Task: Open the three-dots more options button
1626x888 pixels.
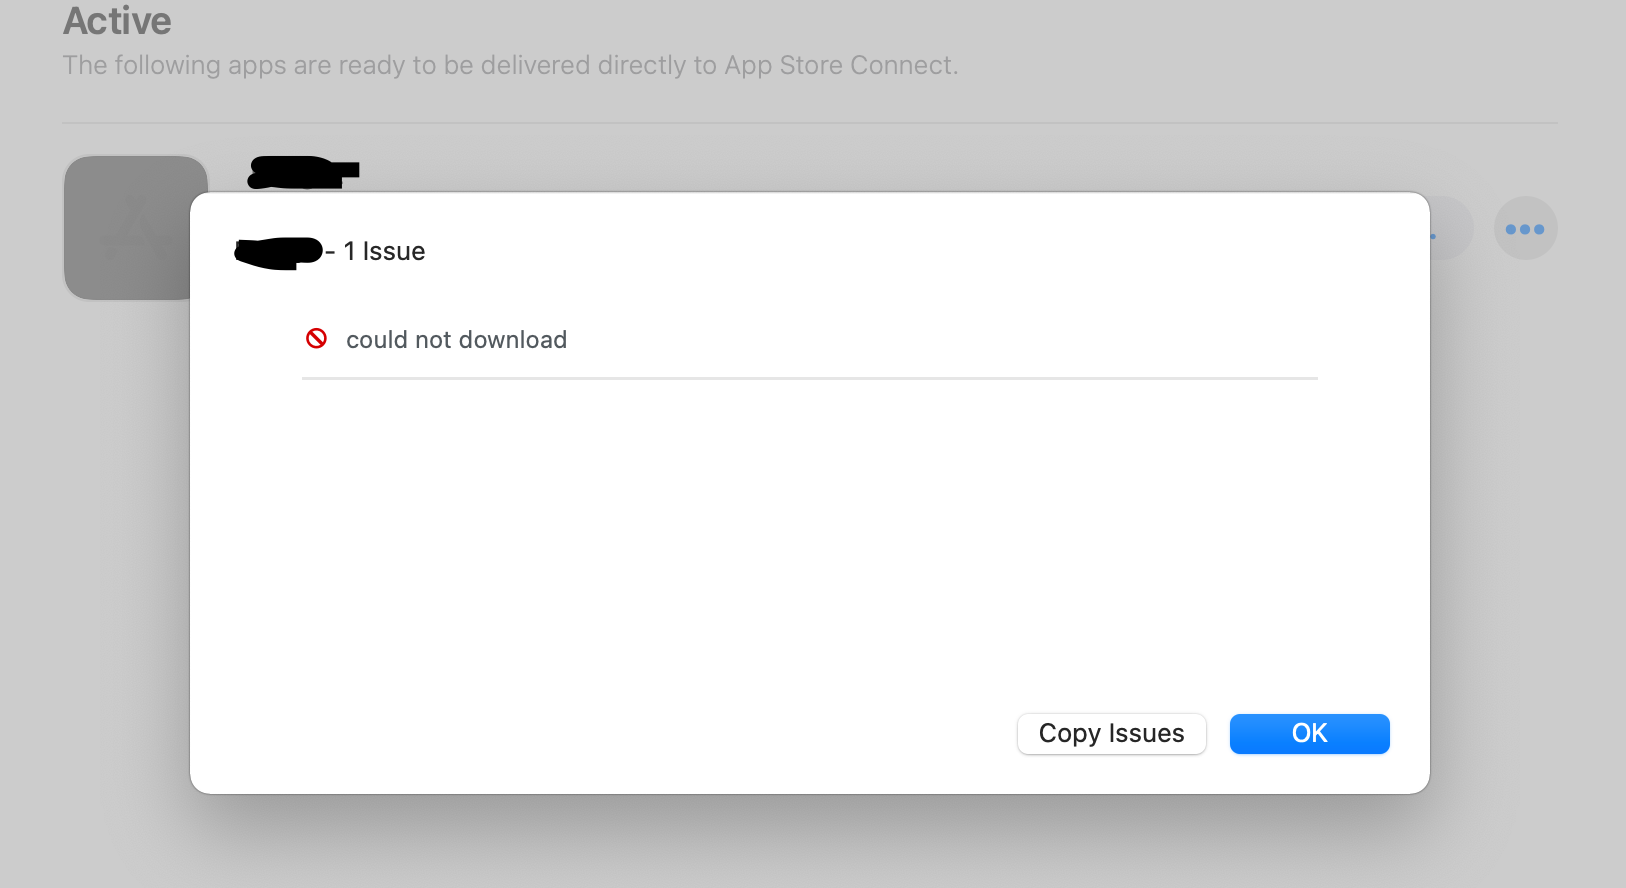Action: coord(1525,229)
